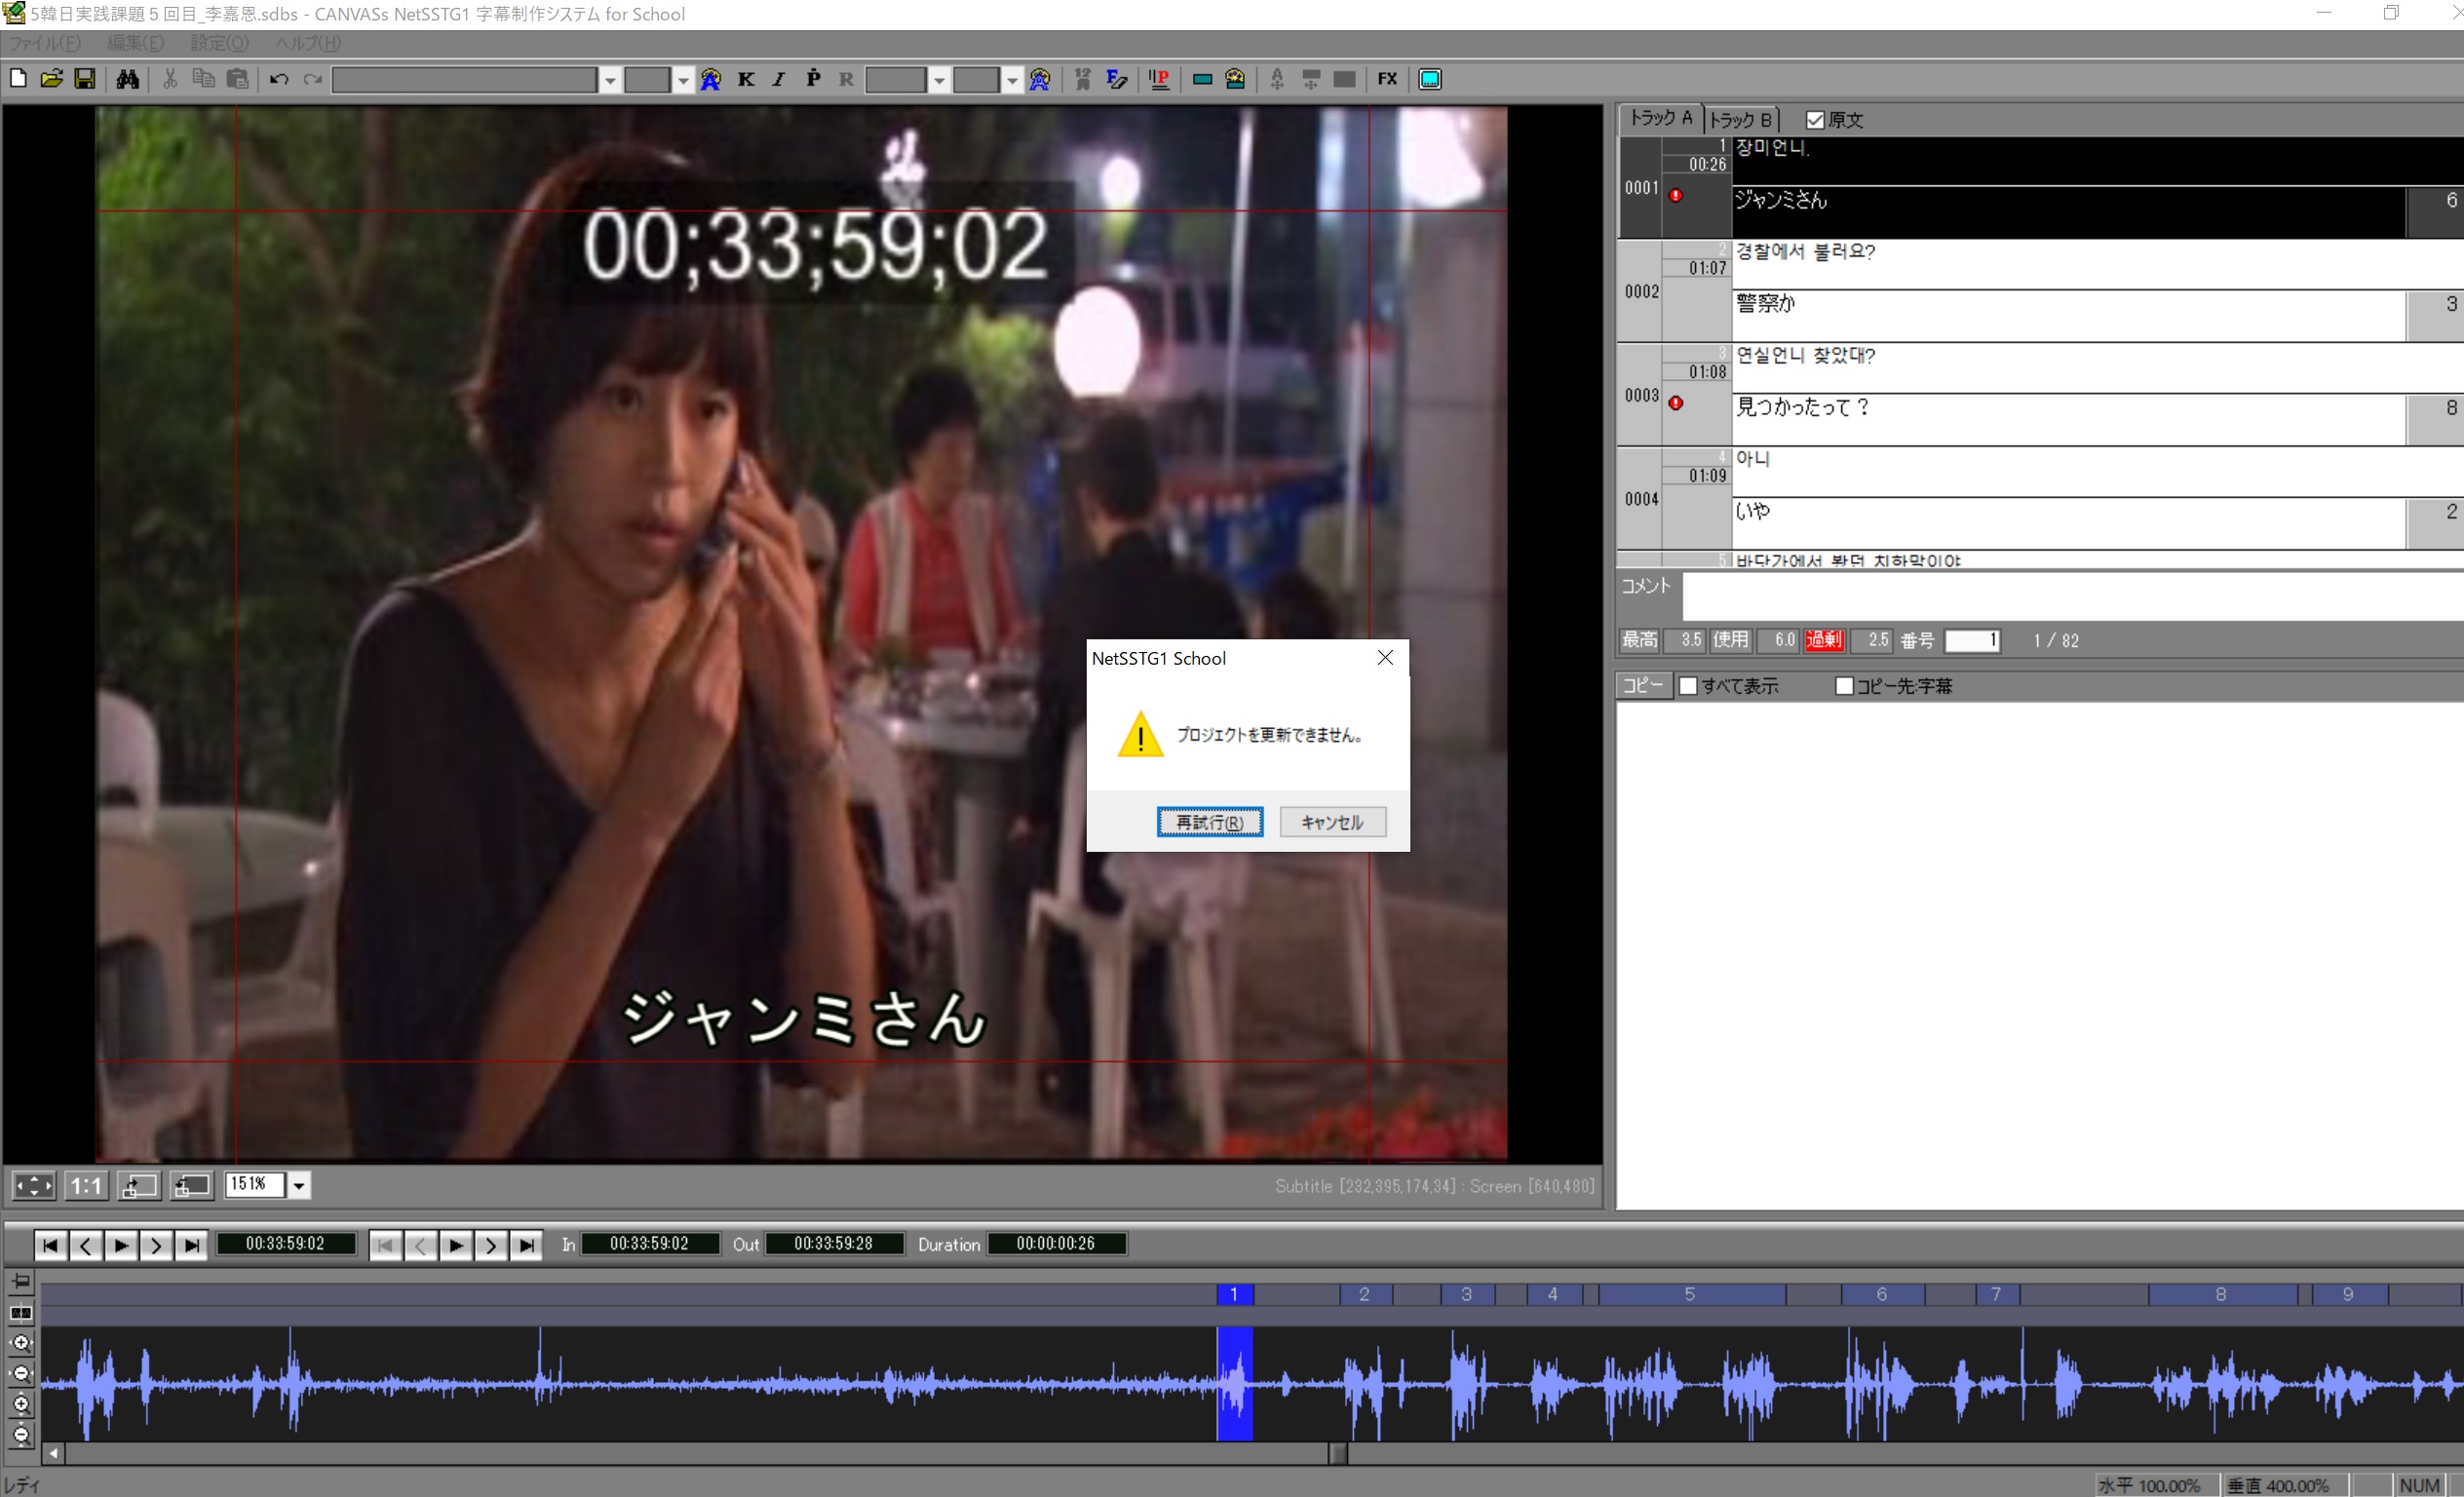Click the コピー button
This screenshot has width=2464, height=1497.
pyautogui.click(x=1643, y=685)
